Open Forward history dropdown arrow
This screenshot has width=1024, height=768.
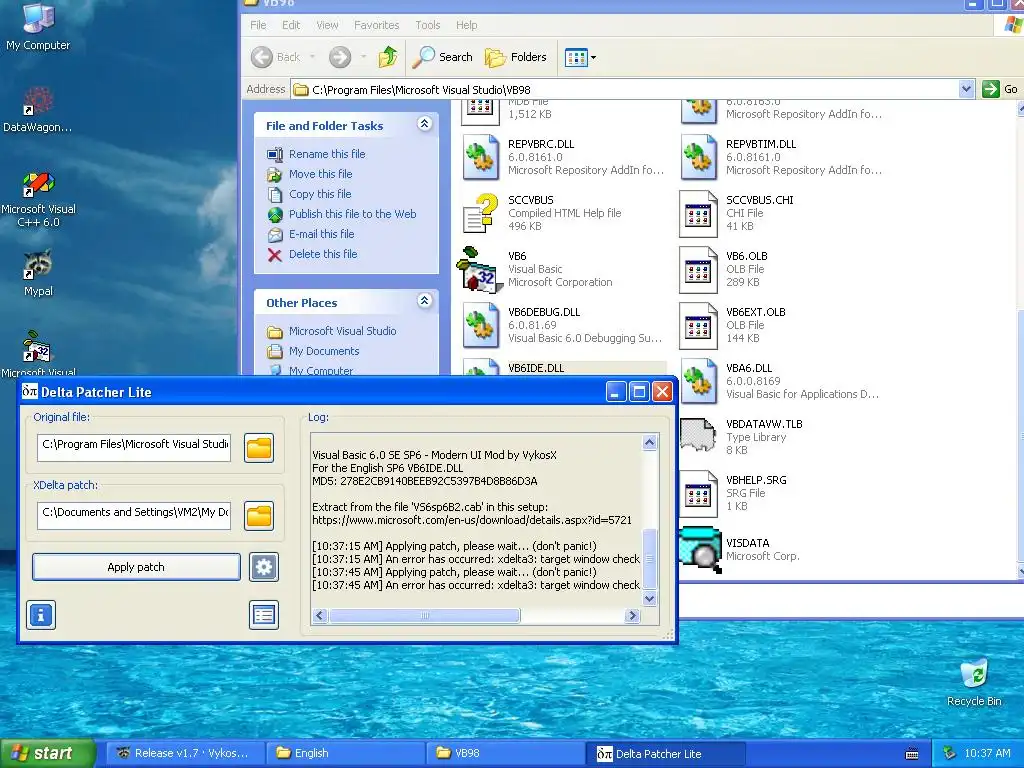[x=363, y=57]
